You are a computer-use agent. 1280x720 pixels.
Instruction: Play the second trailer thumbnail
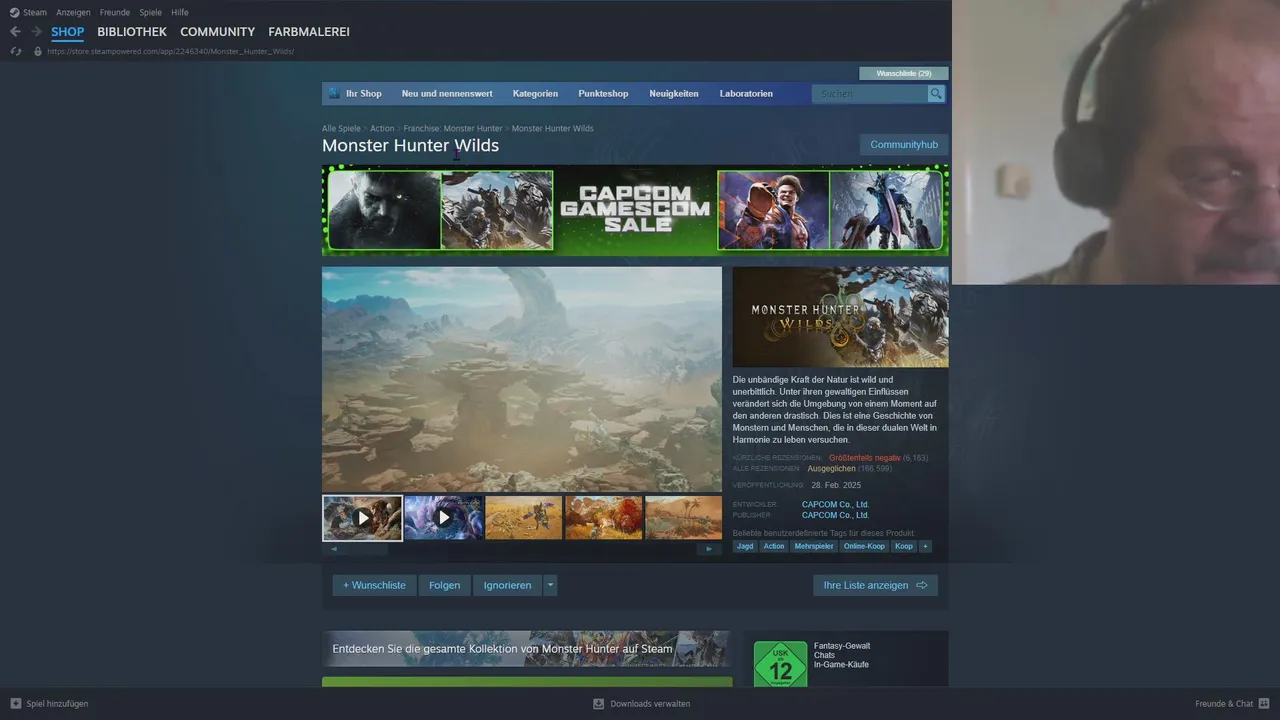[x=443, y=518]
